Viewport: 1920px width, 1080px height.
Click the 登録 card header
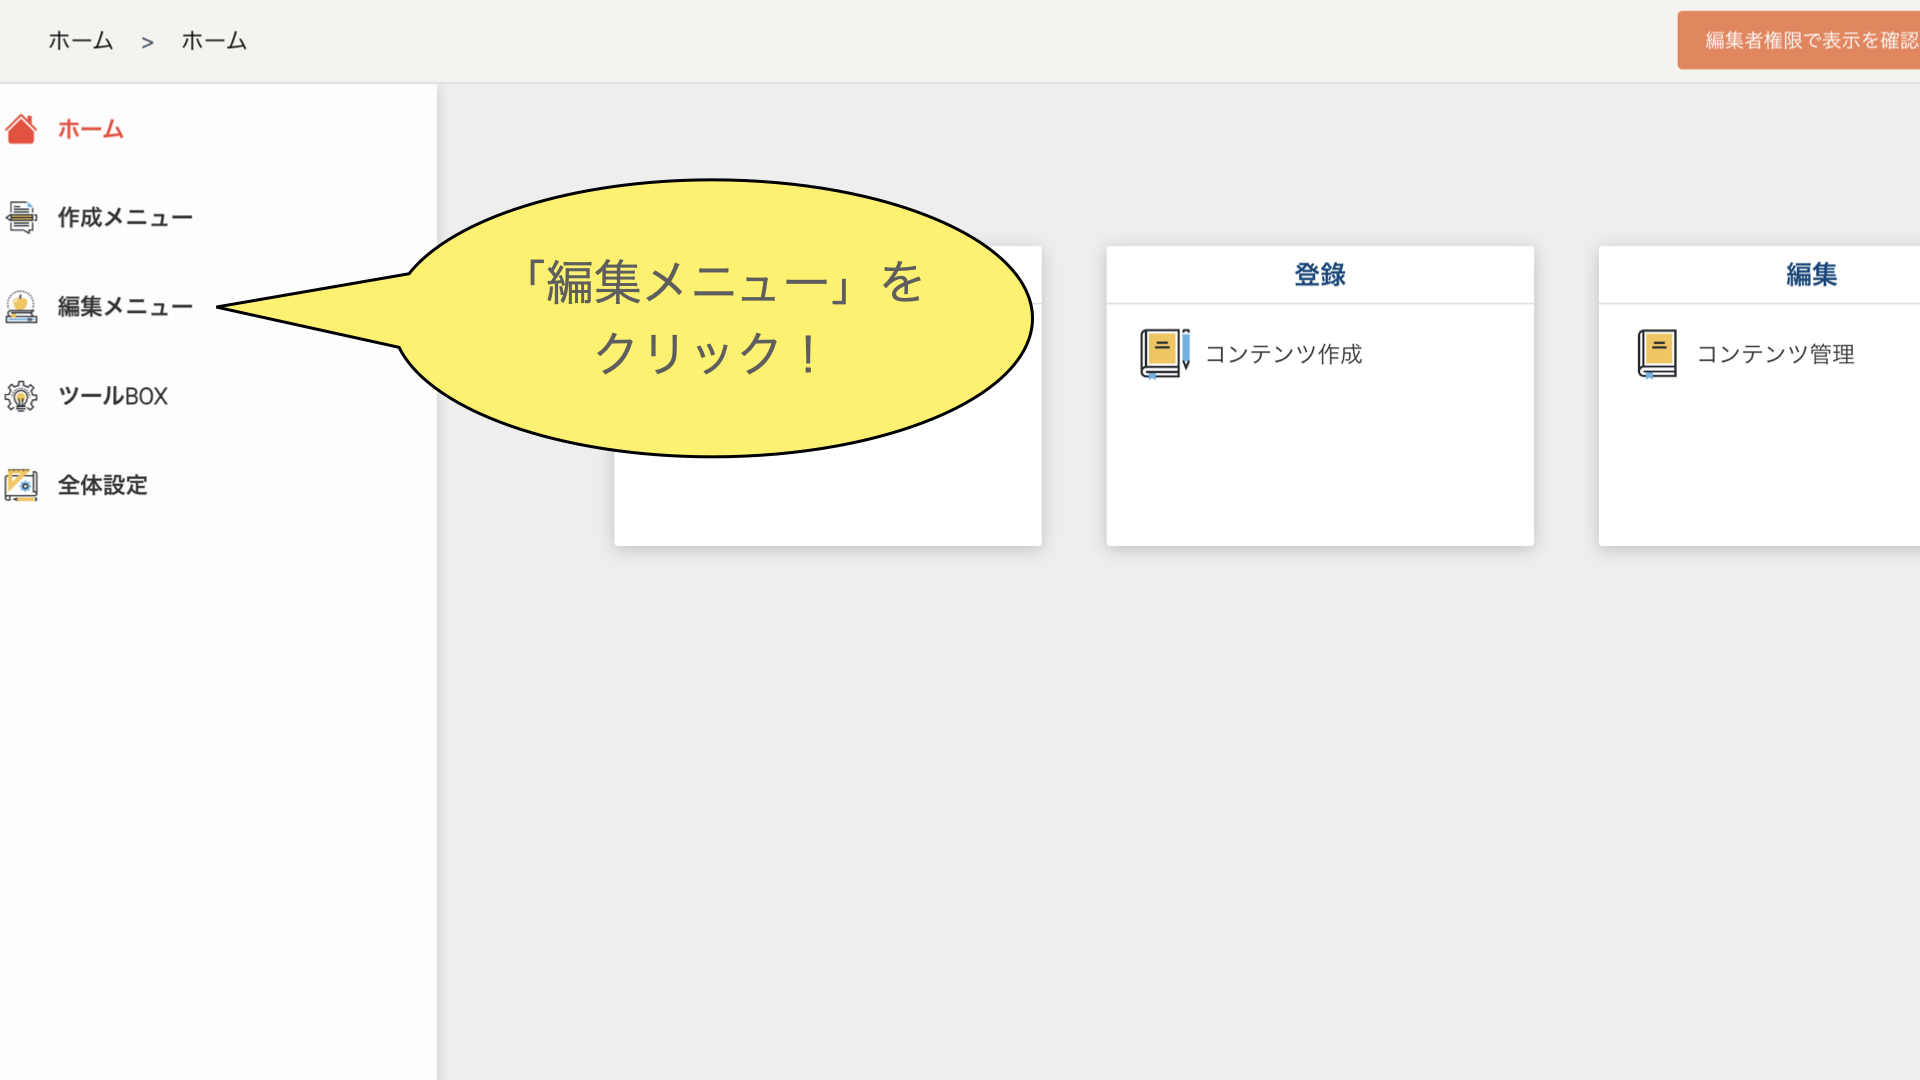1319,274
